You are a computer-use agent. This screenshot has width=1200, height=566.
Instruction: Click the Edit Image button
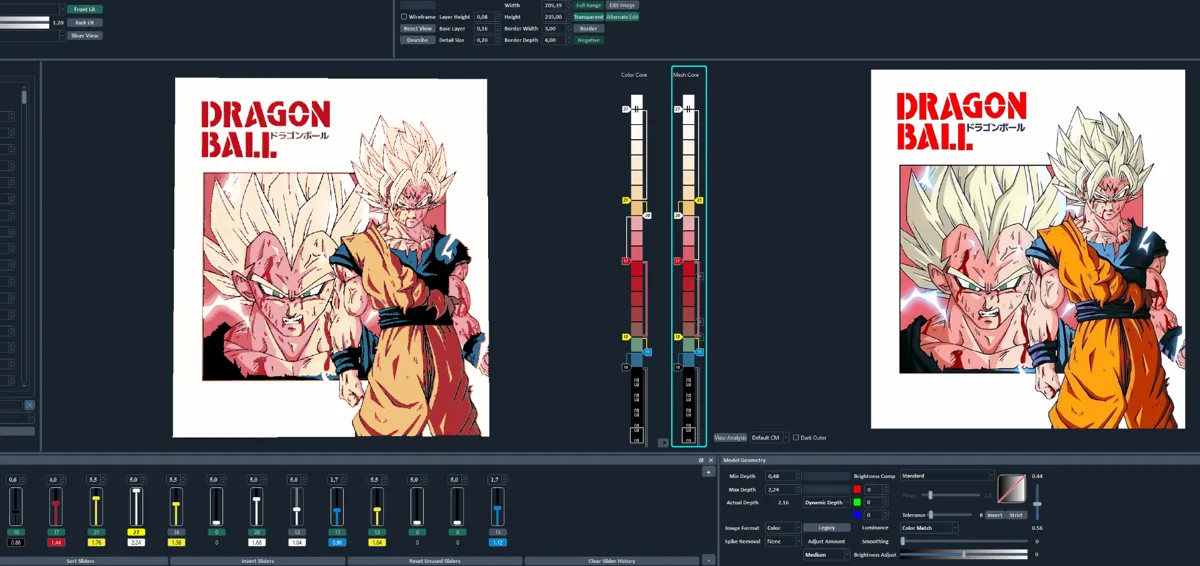point(622,5)
